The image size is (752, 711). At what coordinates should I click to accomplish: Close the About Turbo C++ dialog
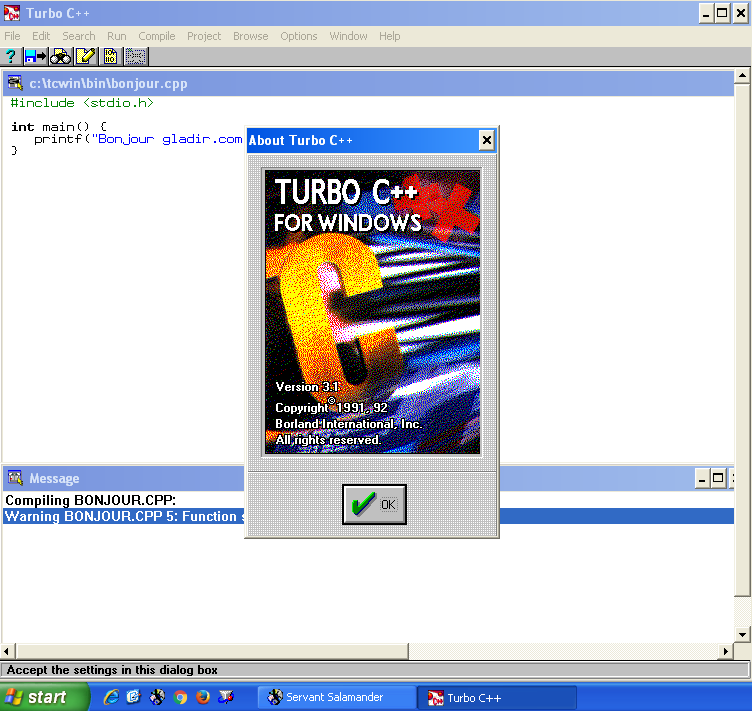coord(486,140)
